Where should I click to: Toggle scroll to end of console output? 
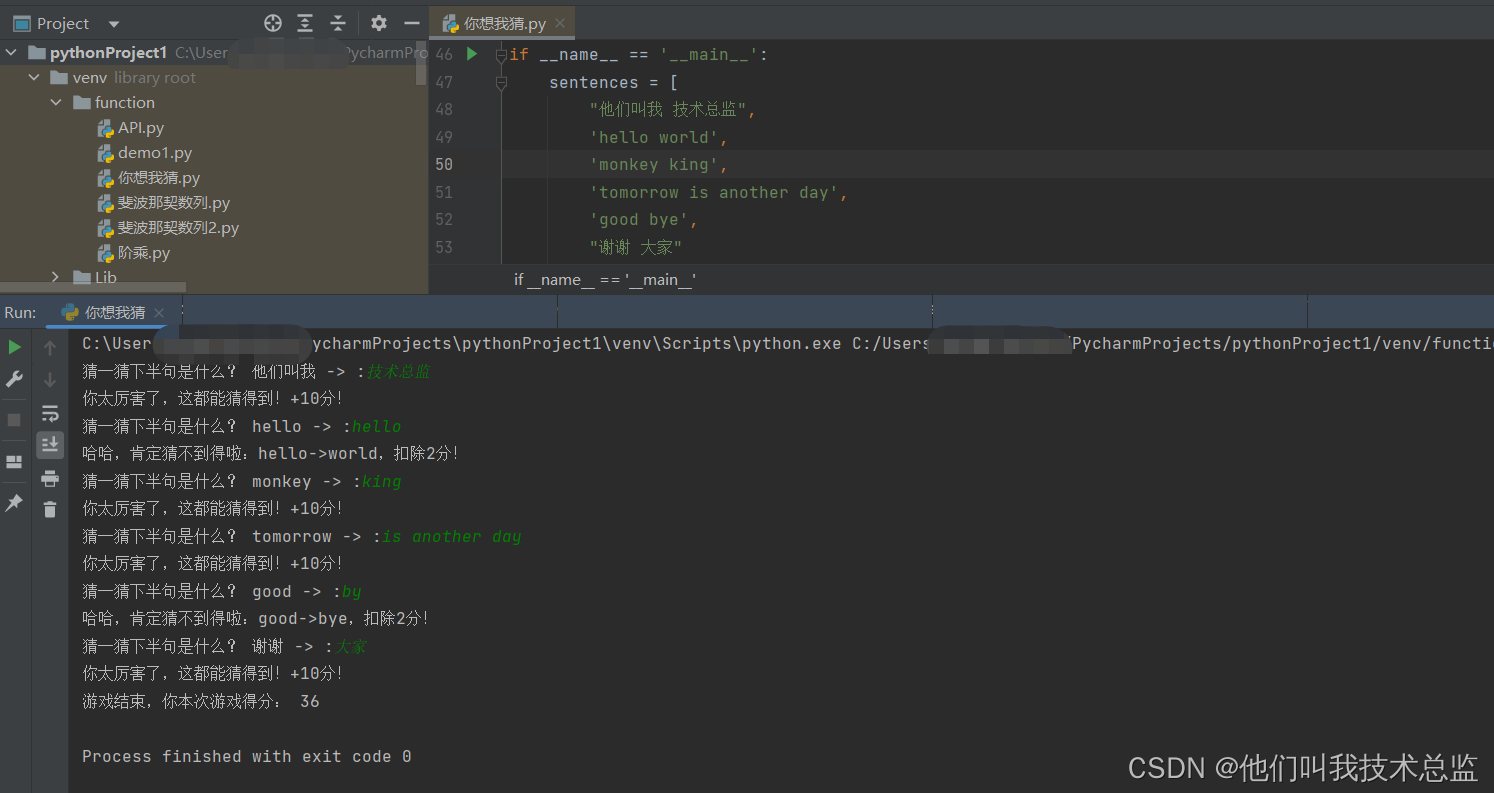50,445
